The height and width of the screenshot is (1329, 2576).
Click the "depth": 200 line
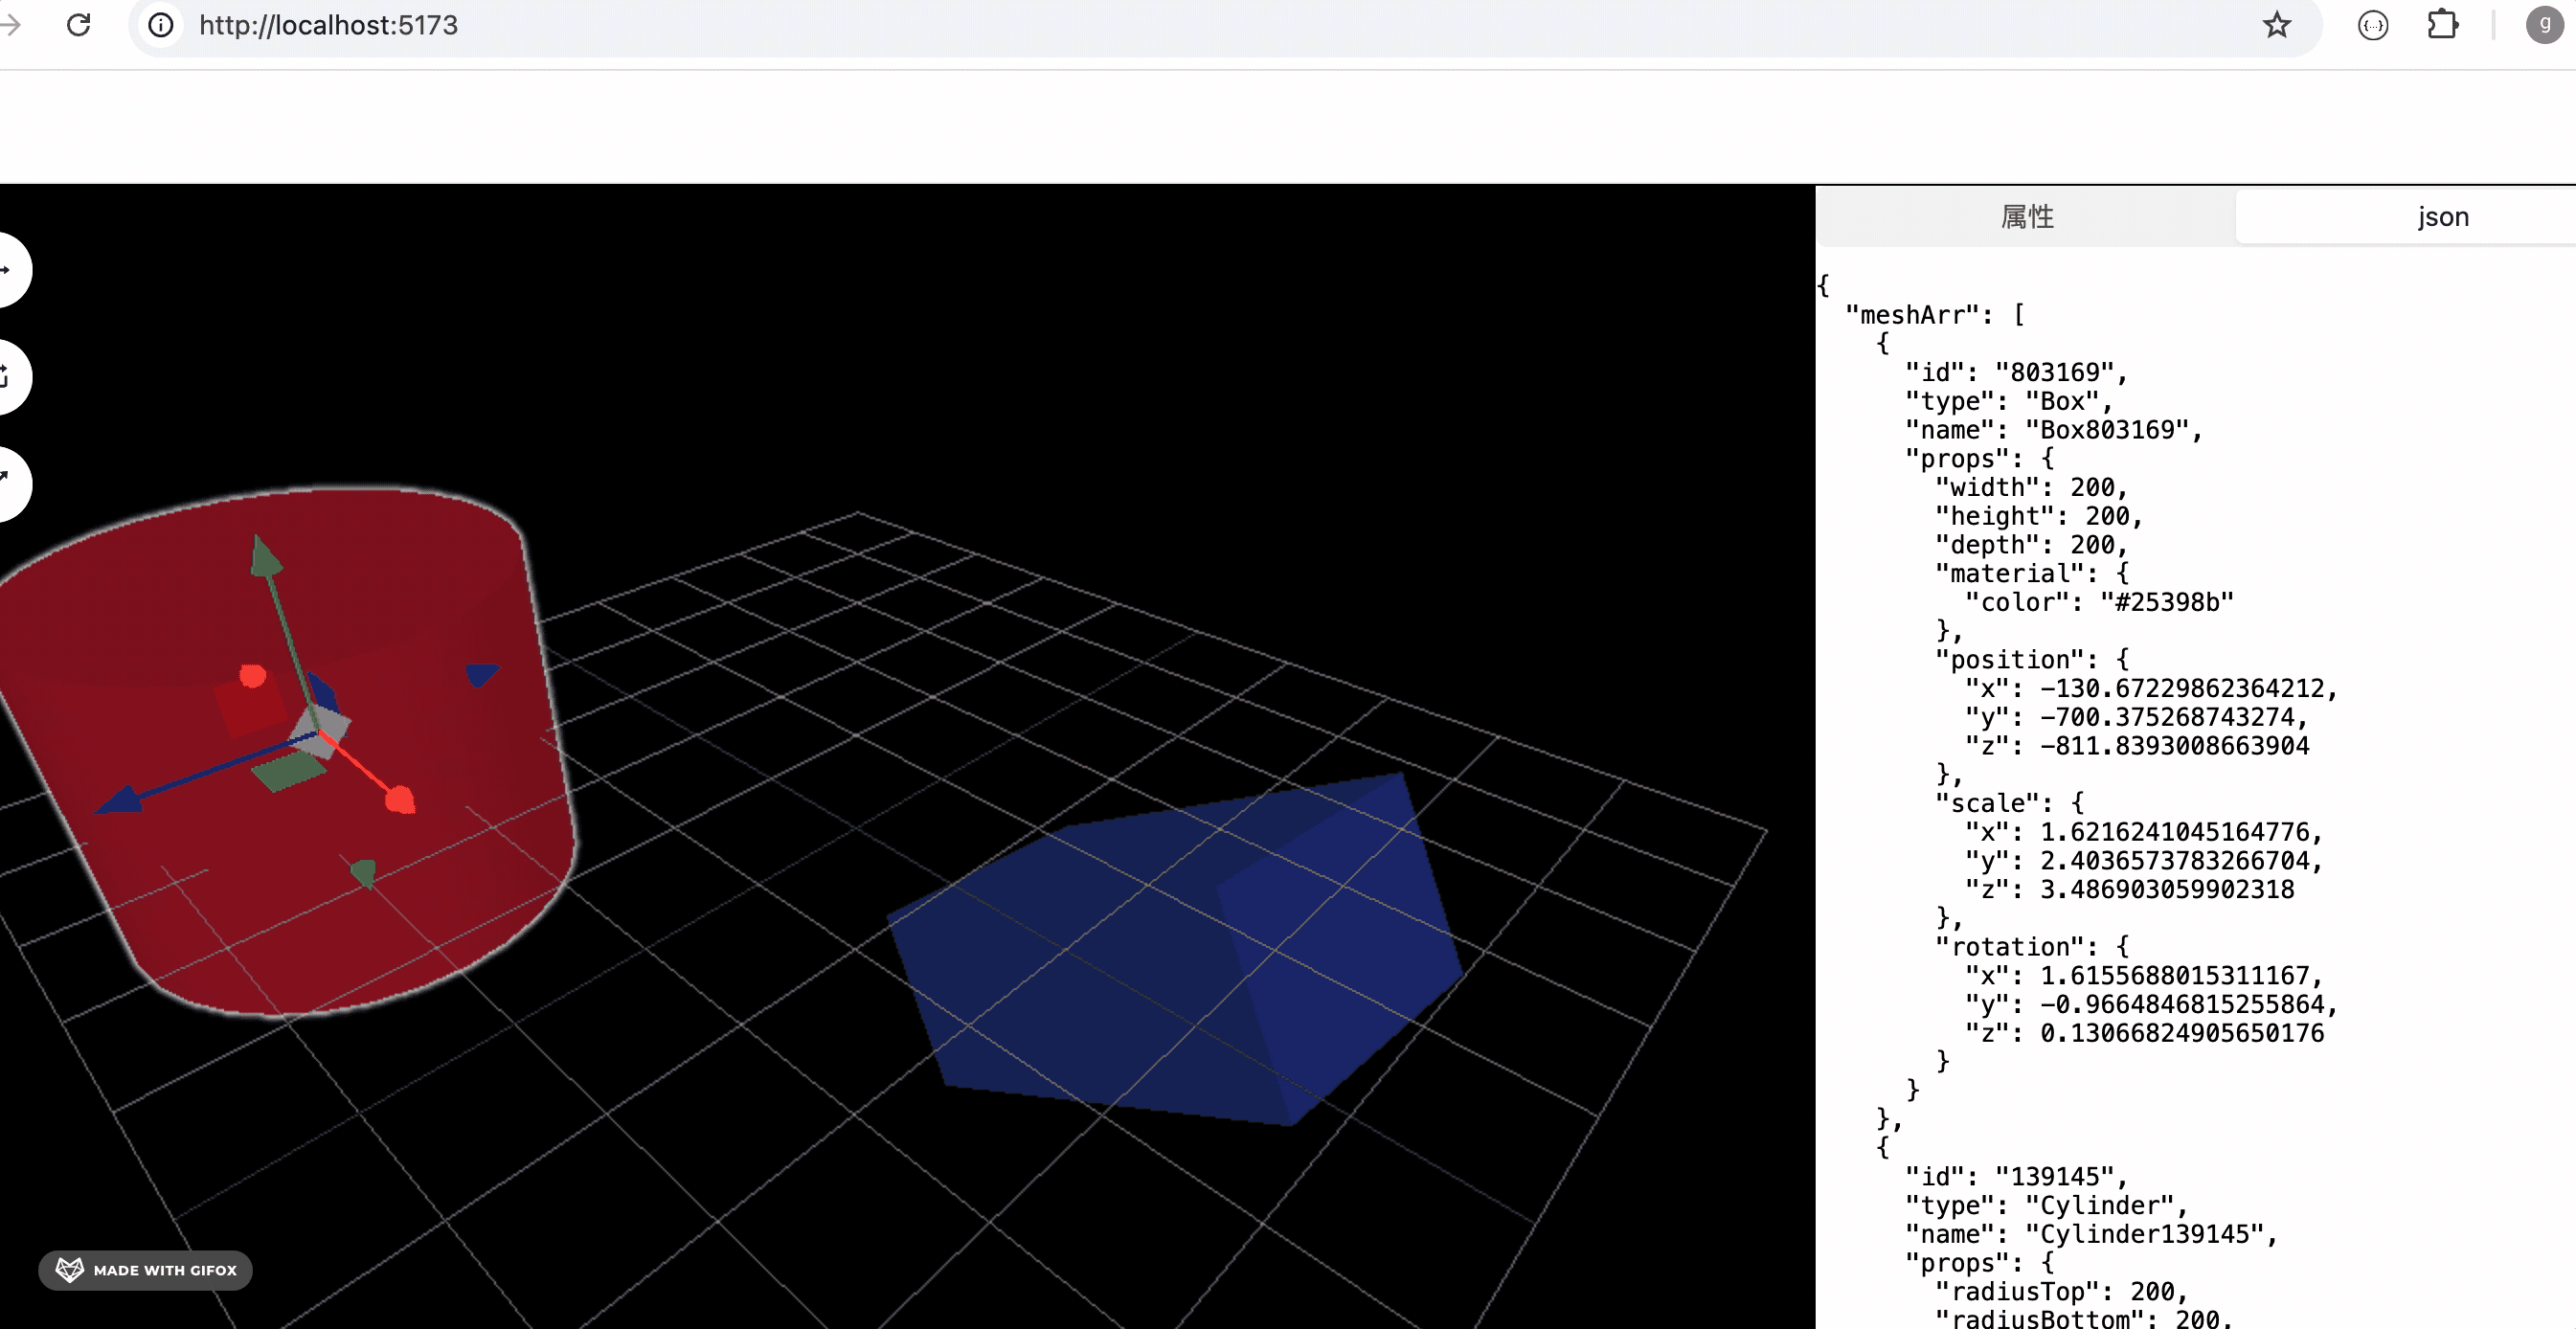(x=2031, y=545)
